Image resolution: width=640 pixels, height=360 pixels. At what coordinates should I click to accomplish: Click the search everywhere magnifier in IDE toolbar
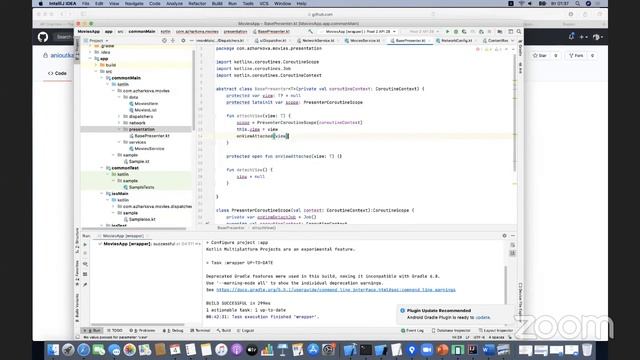click(x=519, y=31)
